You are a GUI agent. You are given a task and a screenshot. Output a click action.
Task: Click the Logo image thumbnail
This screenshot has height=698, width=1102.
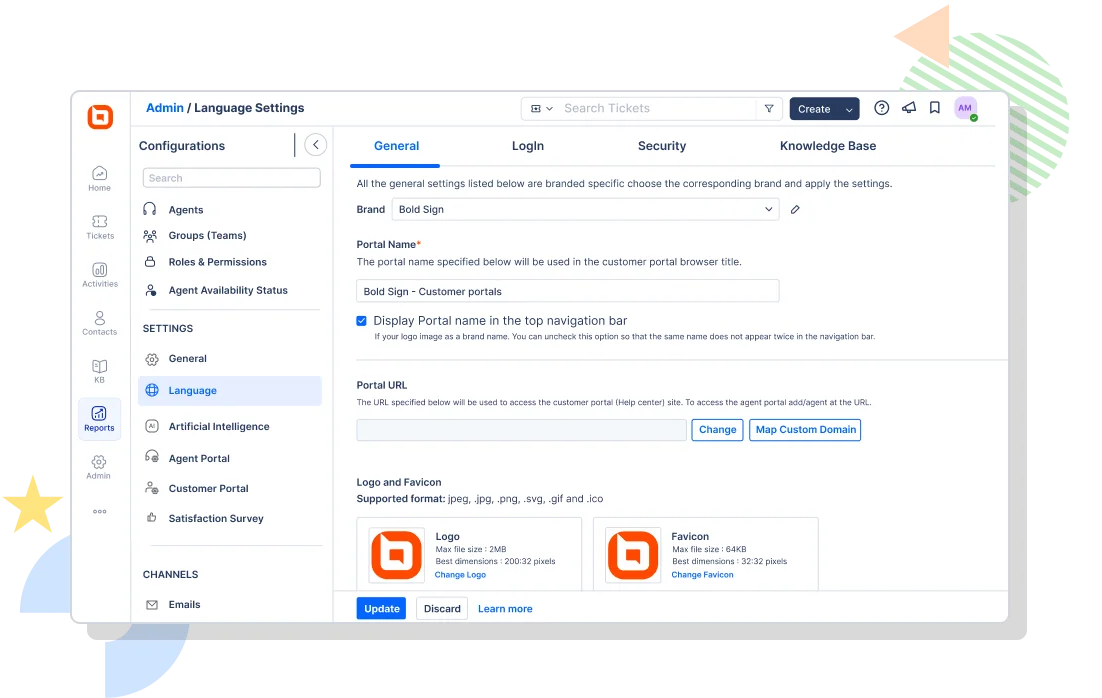[396, 555]
